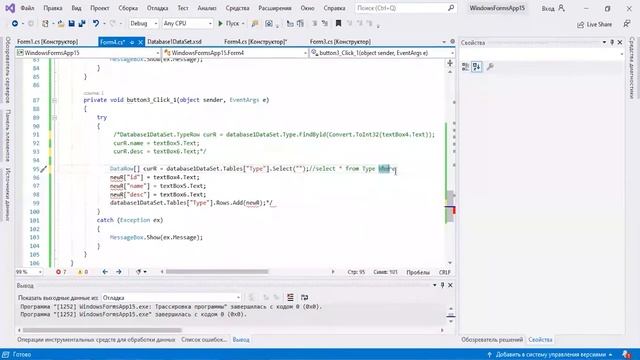Collapse the try block outline marker

[x=54, y=118]
